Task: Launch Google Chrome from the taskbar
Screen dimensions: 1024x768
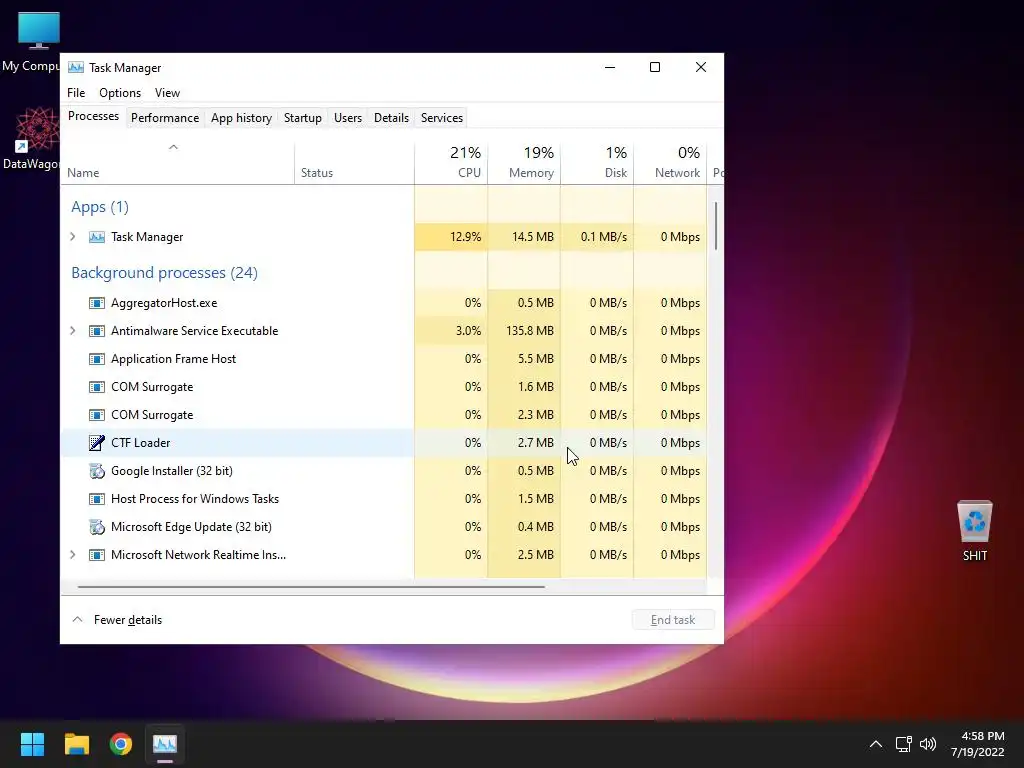Action: coord(121,744)
